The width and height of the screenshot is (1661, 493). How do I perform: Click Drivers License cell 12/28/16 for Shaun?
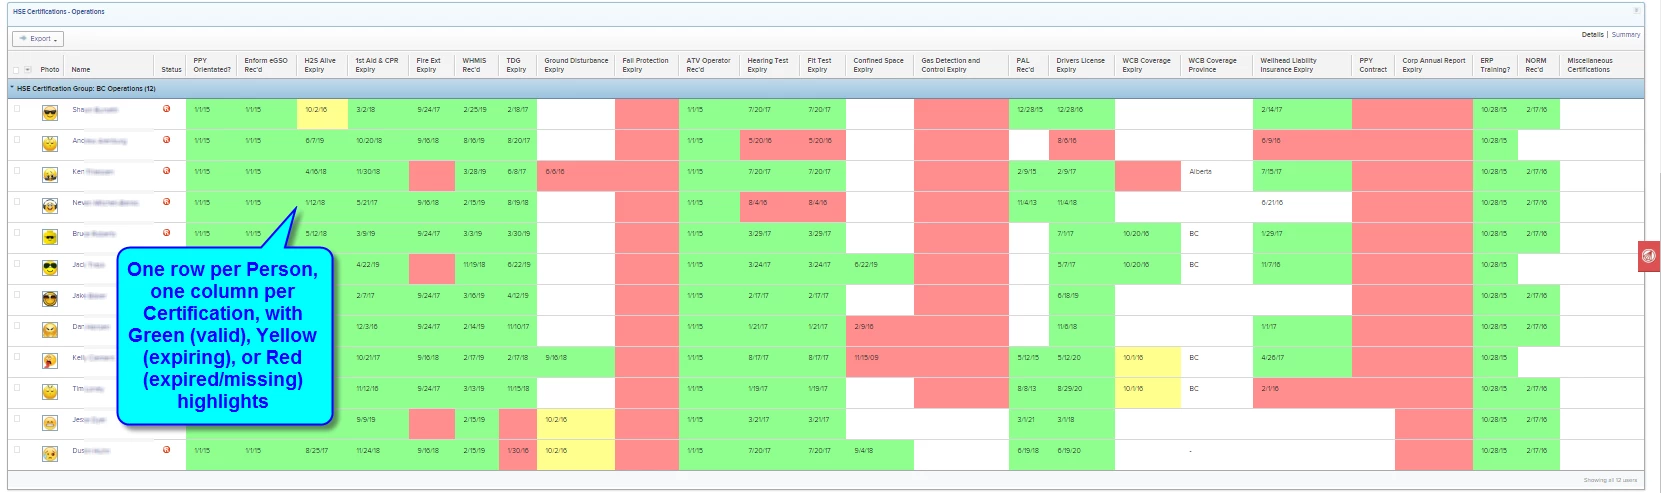1081,114
